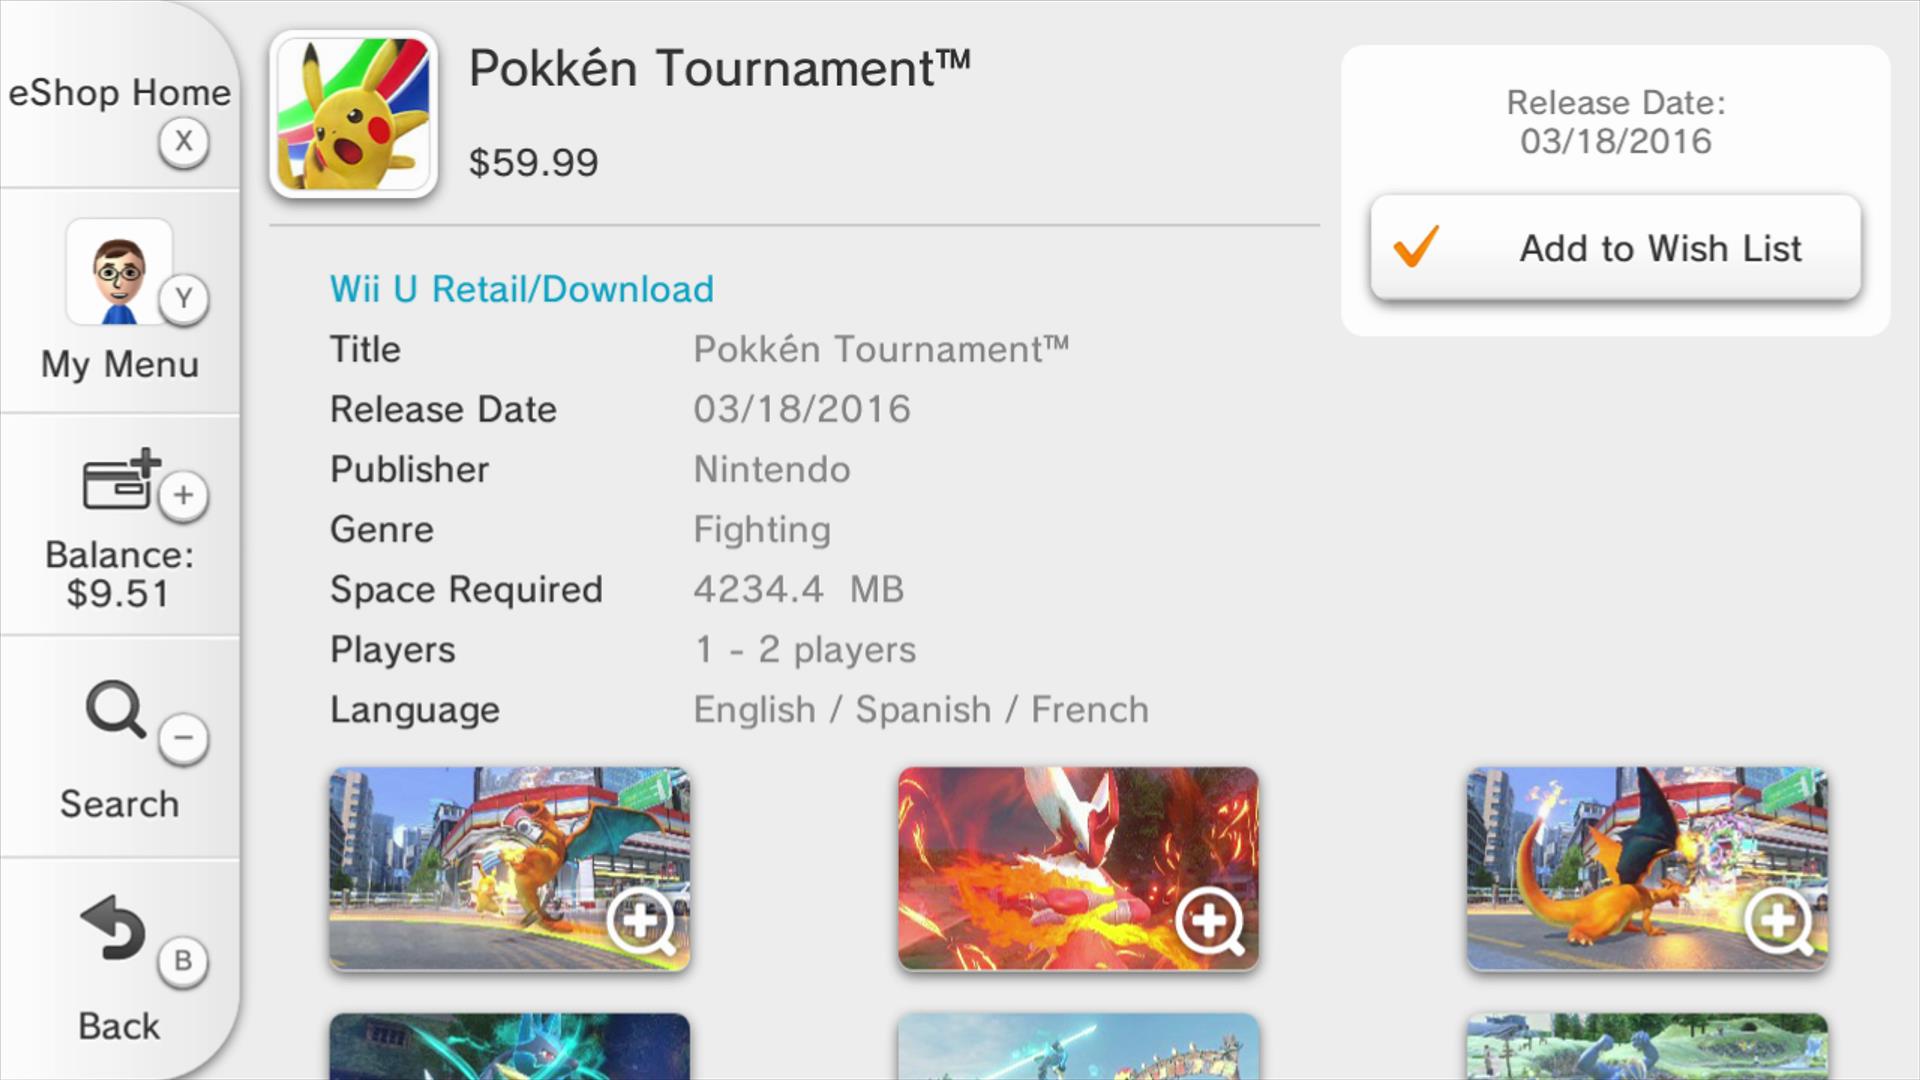Image resolution: width=1920 pixels, height=1080 pixels.
Task: Enlarge third screenshot using magnifier icon
Action: [1778, 921]
